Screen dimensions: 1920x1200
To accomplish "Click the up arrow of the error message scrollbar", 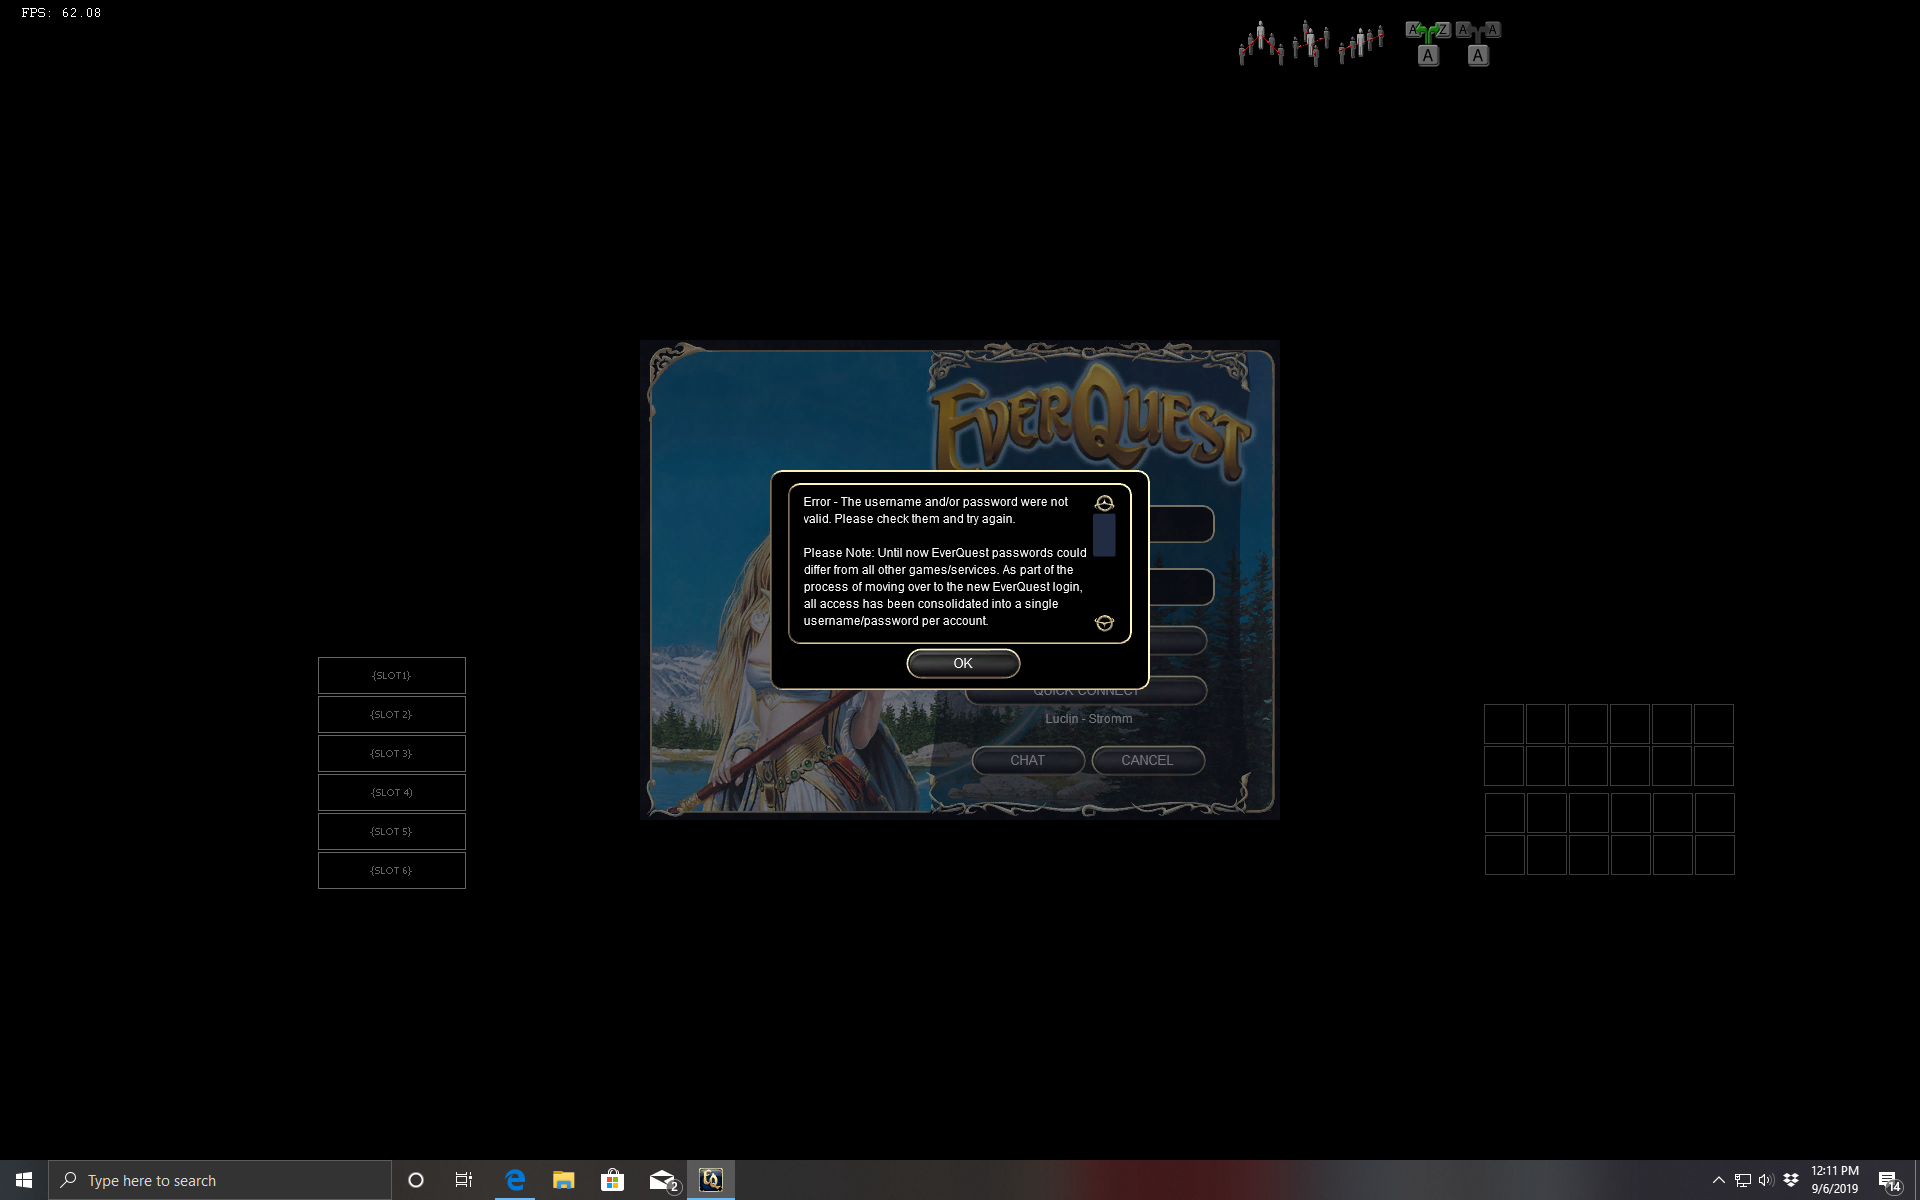I will pyautogui.click(x=1104, y=503).
